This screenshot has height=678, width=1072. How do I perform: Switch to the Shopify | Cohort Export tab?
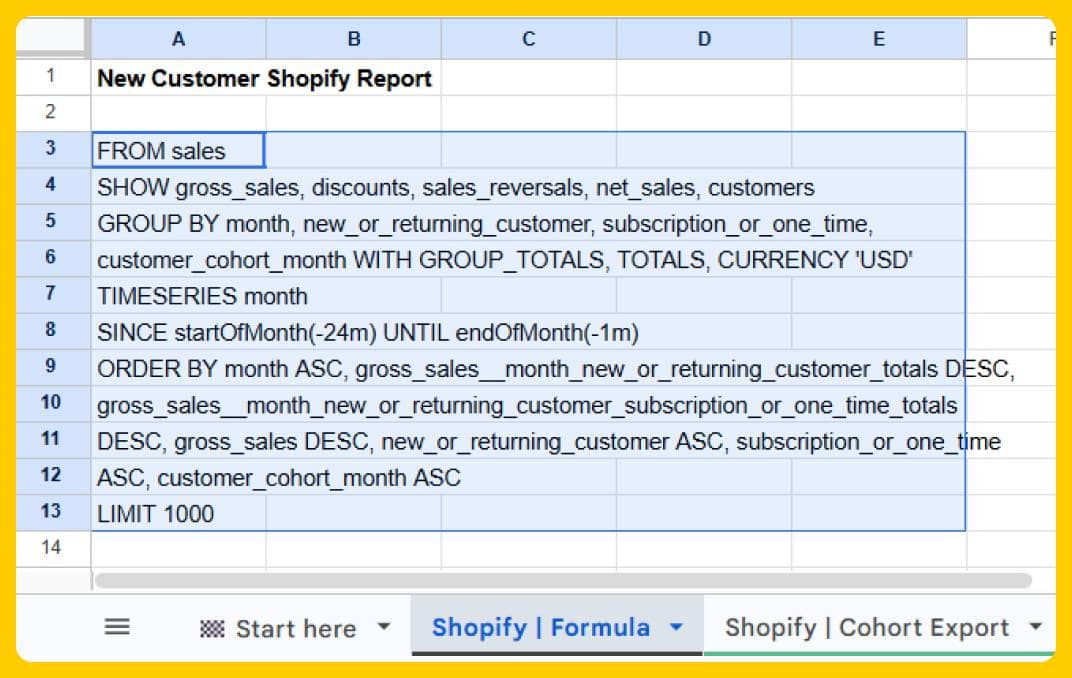pos(867,627)
